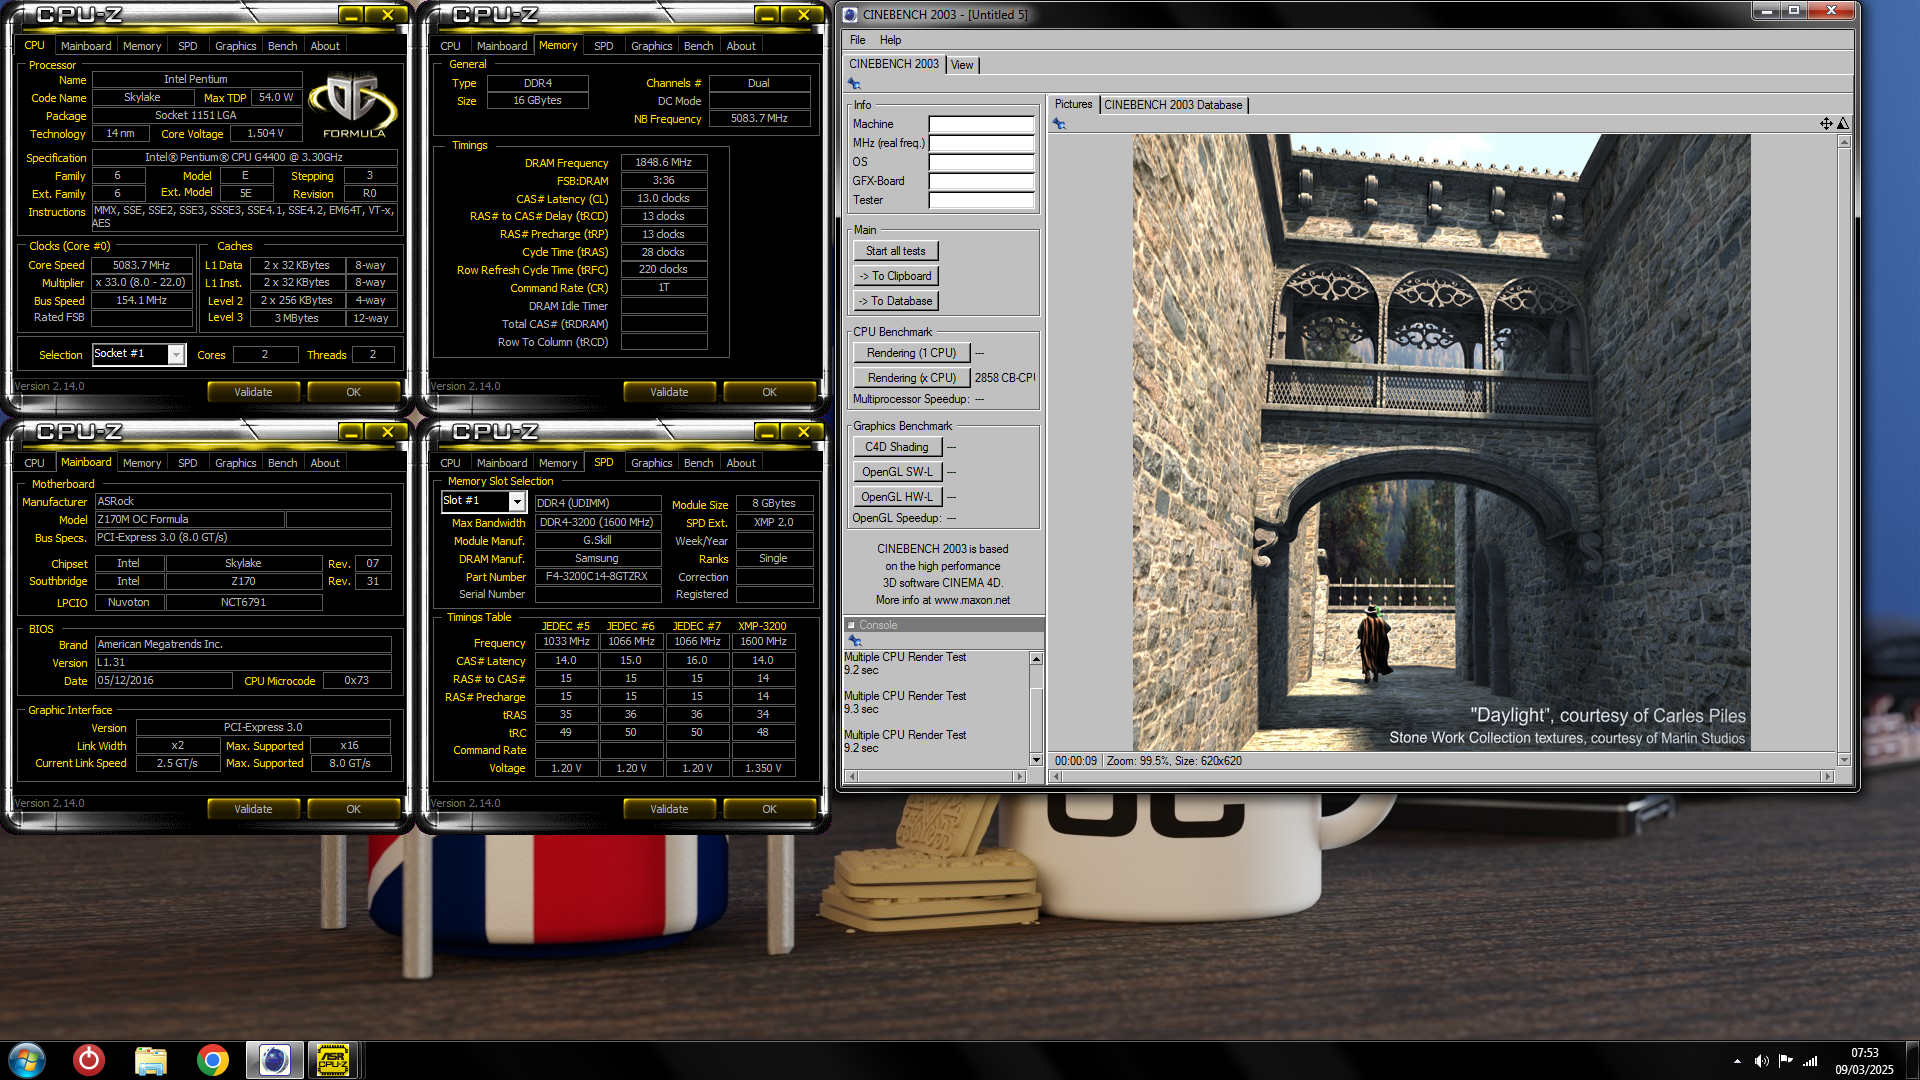Image resolution: width=1920 pixels, height=1080 pixels.
Task: Open the CINEBENCH 2003 Database tab
Action: coord(1173,105)
